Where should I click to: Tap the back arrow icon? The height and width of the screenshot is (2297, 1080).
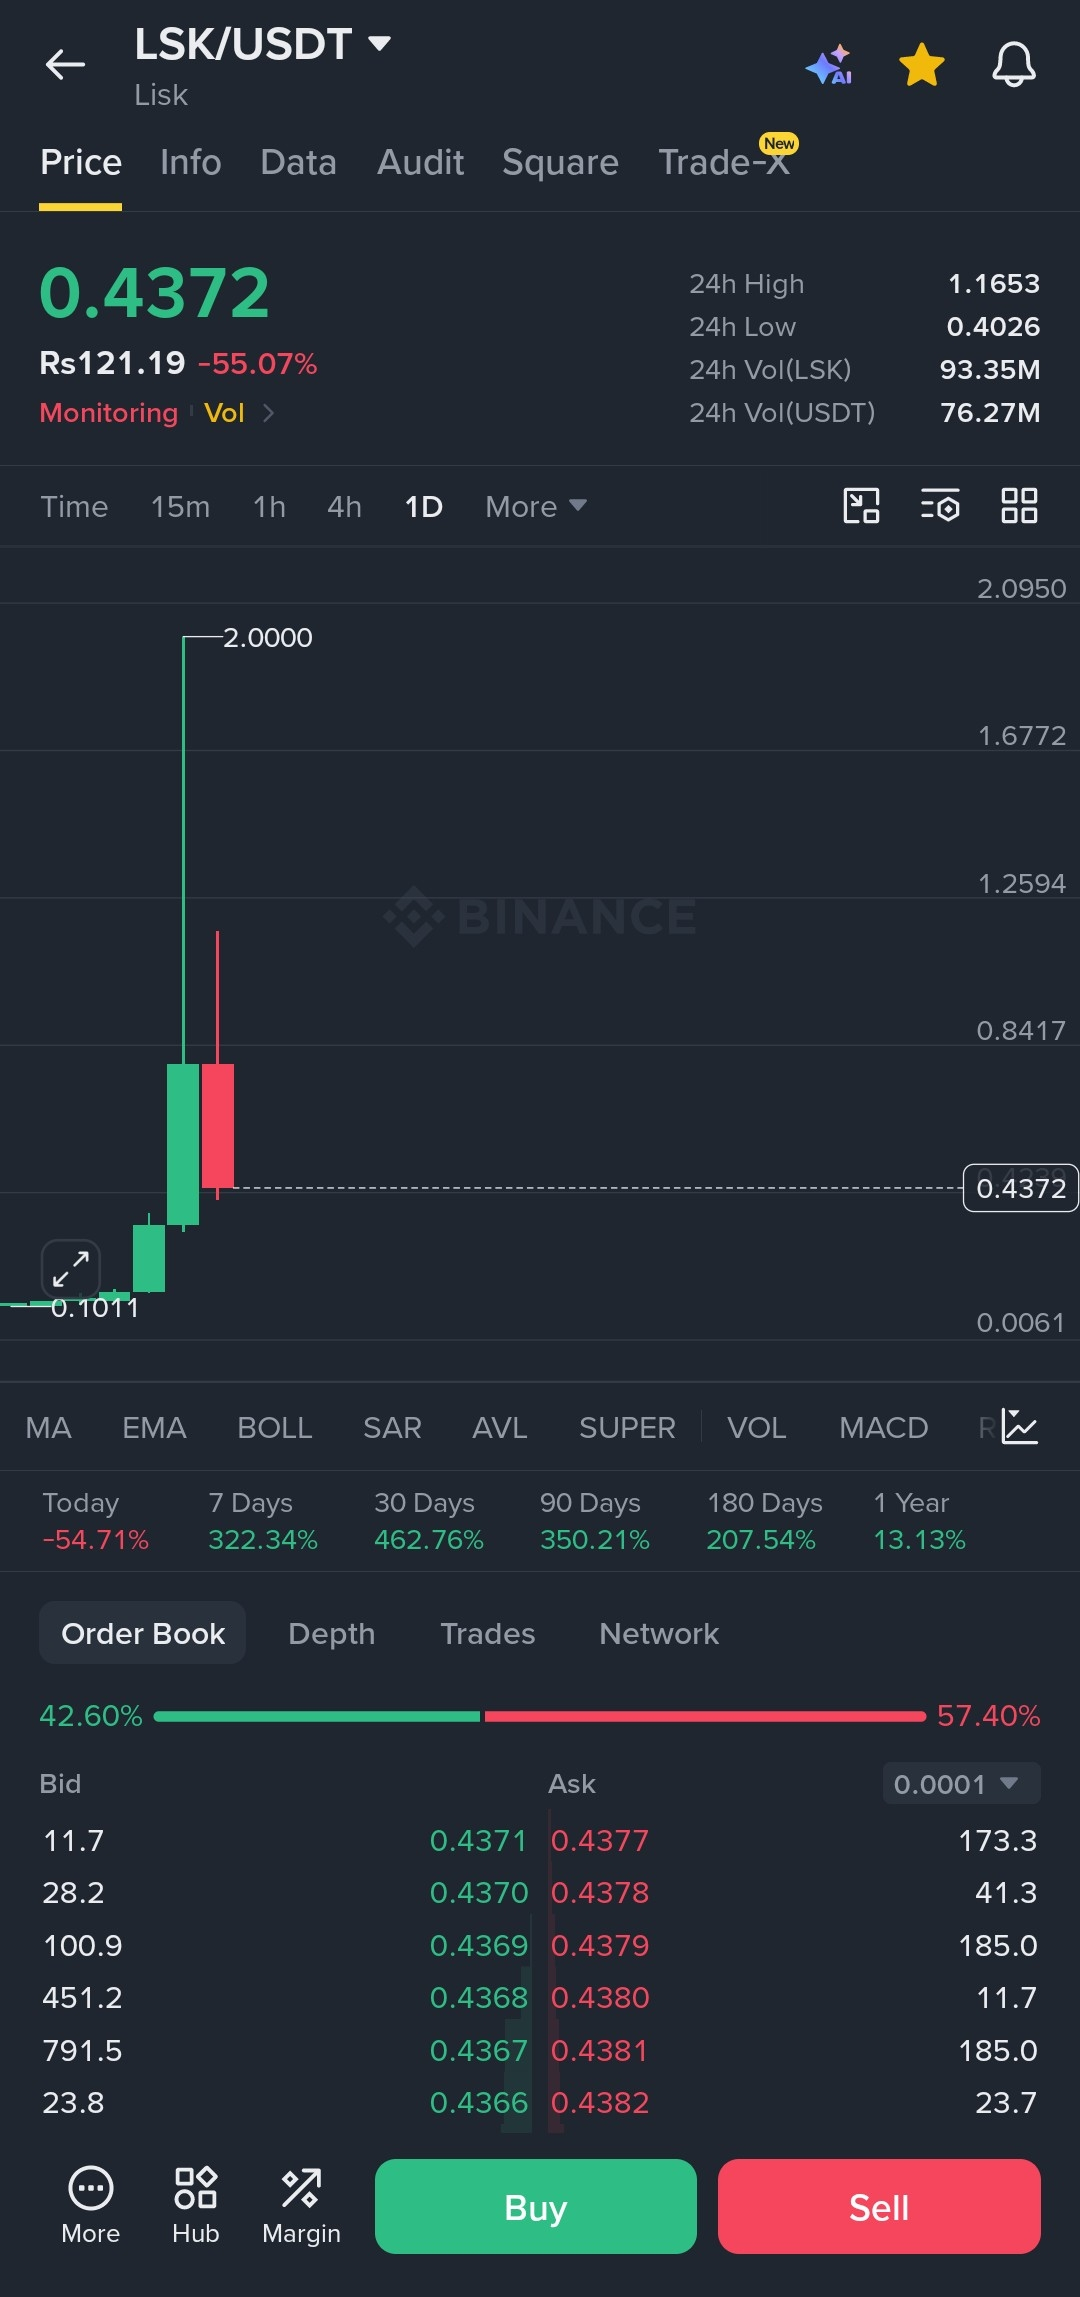tap(65, 65)
